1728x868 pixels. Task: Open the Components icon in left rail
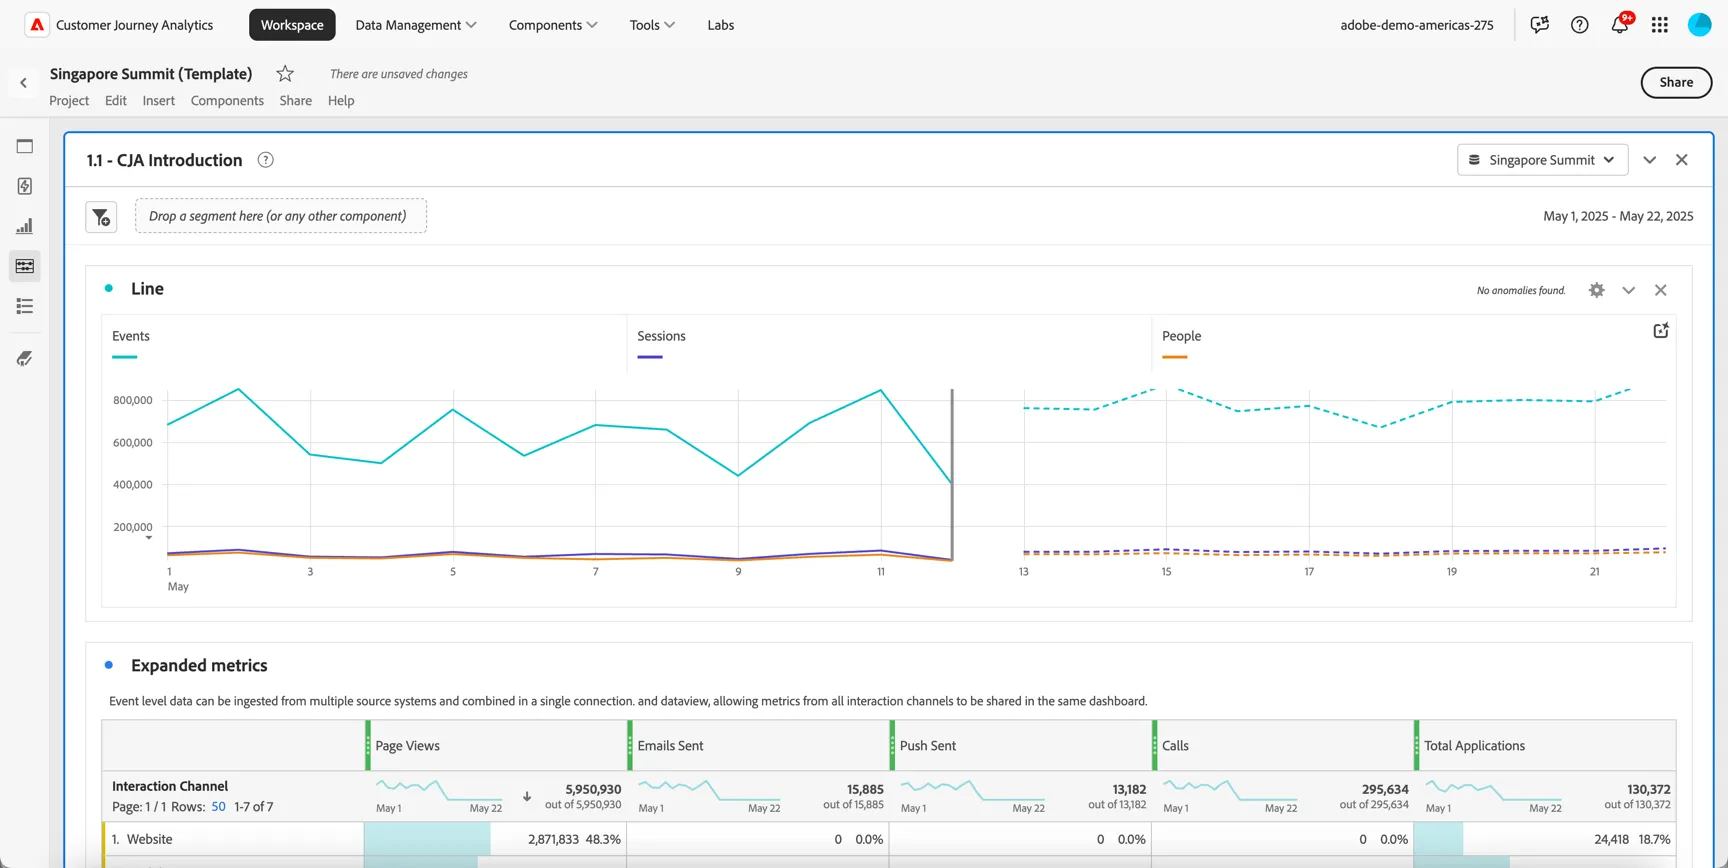[x=25, y=266]
